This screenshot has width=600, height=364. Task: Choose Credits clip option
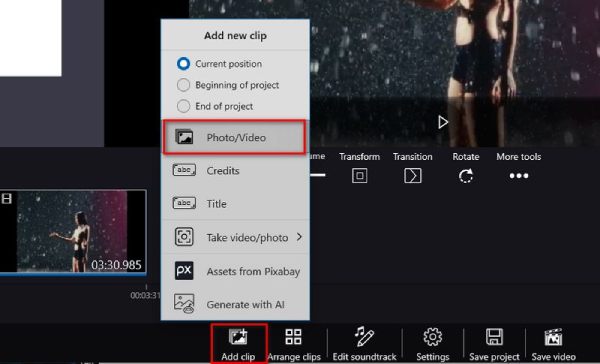[x=235, y=170]
